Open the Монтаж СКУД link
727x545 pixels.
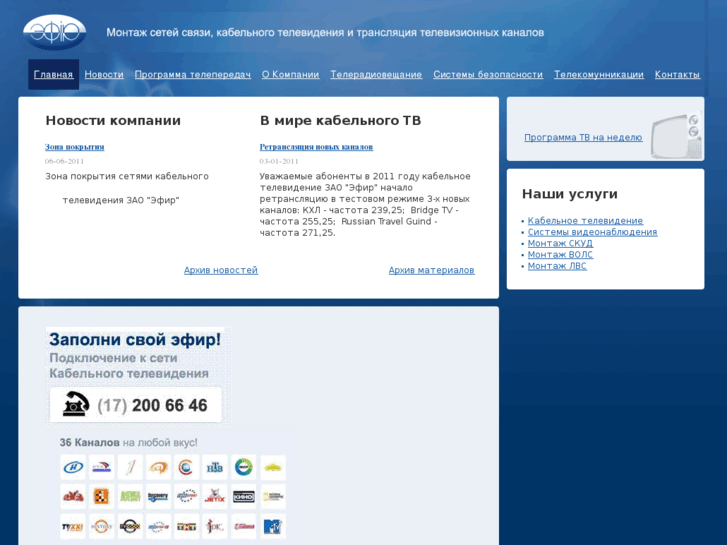click(560, 243)
